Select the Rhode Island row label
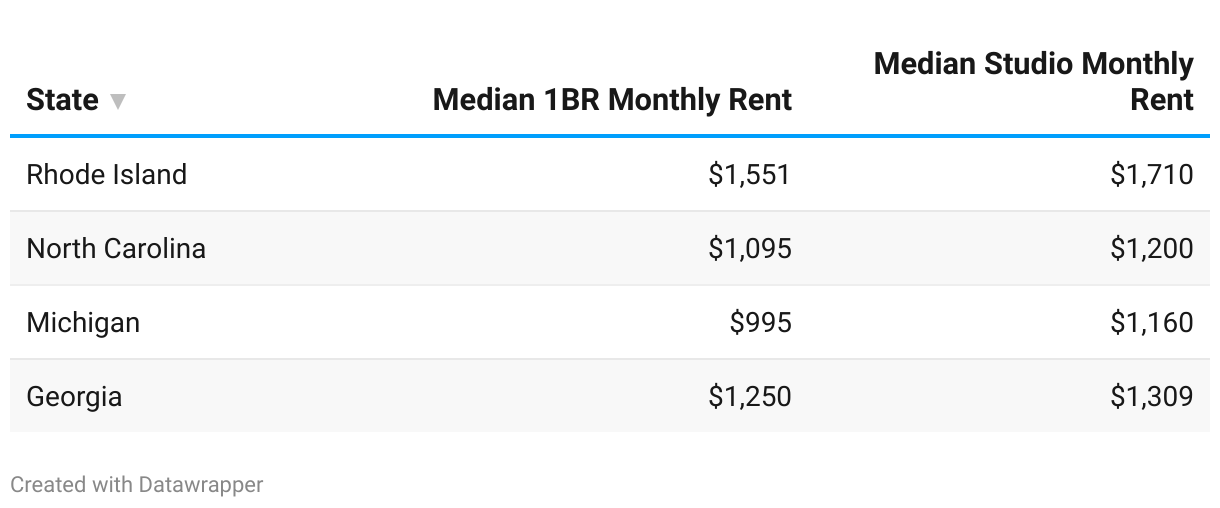This screenshot has width=1220, height=508. [x=107, y=174]
